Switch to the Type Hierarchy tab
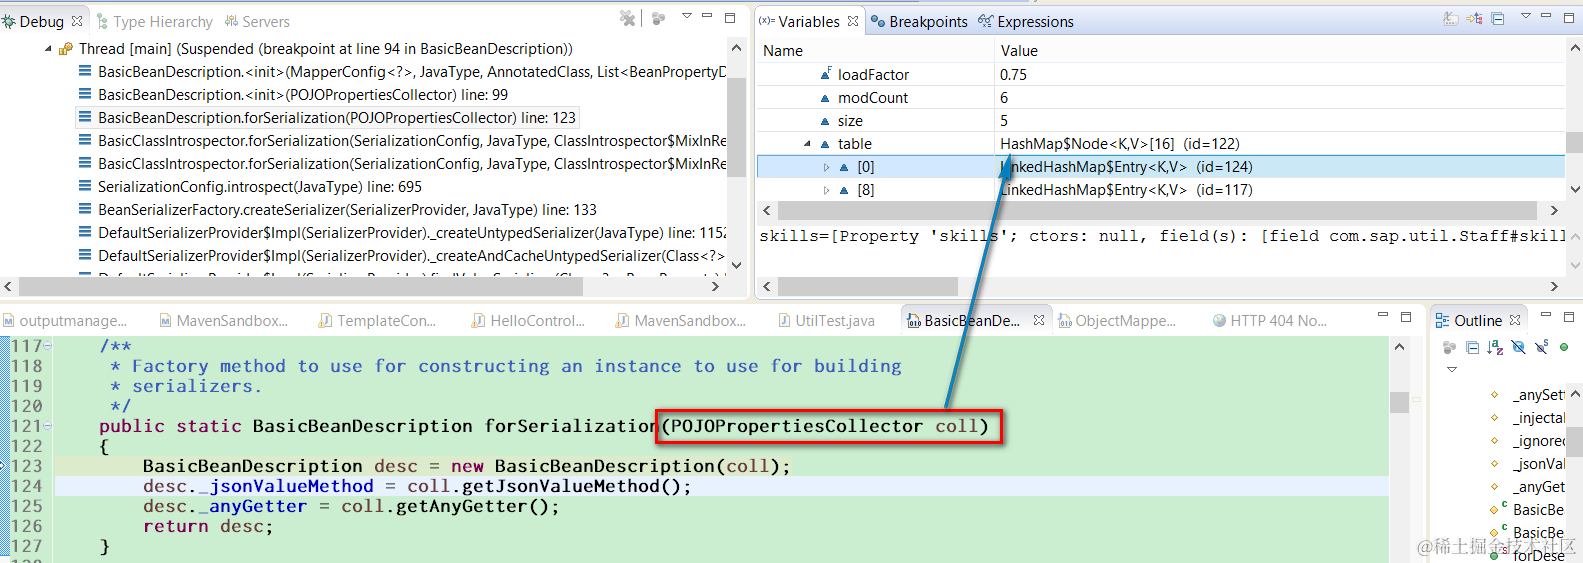1583x563 pixels. (154, 21)
